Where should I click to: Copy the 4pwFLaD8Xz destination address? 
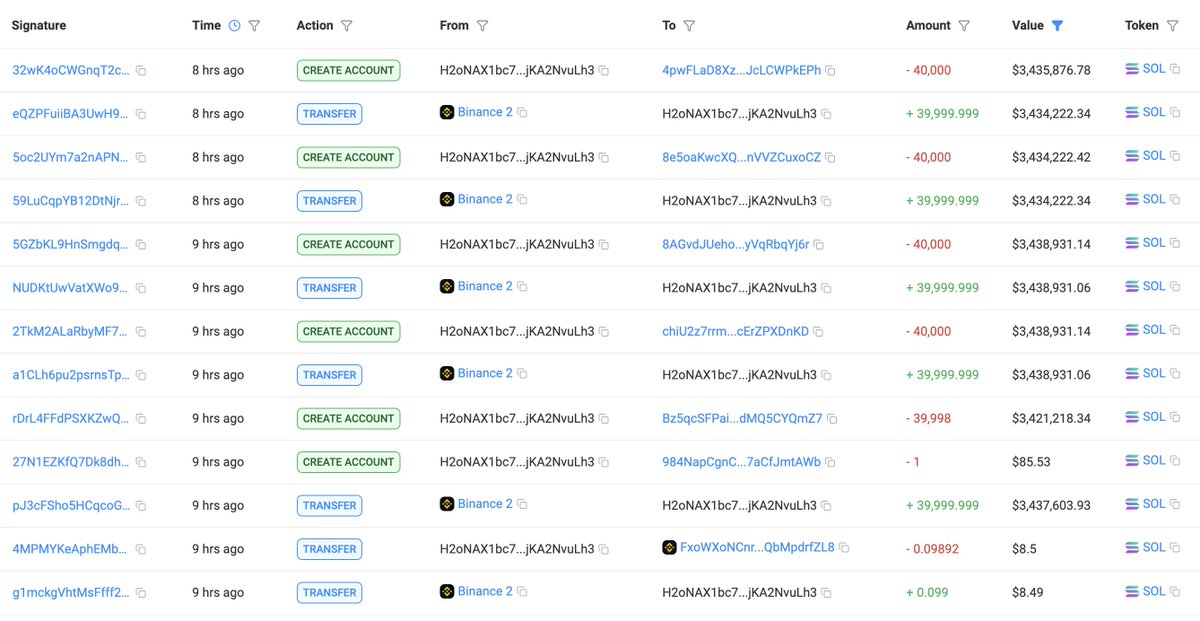coord(830,71)
